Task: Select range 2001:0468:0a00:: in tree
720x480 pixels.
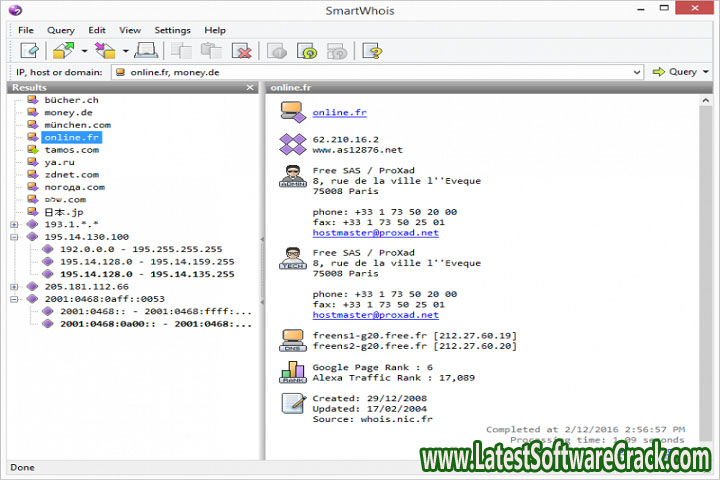Action: coord(156,324)
